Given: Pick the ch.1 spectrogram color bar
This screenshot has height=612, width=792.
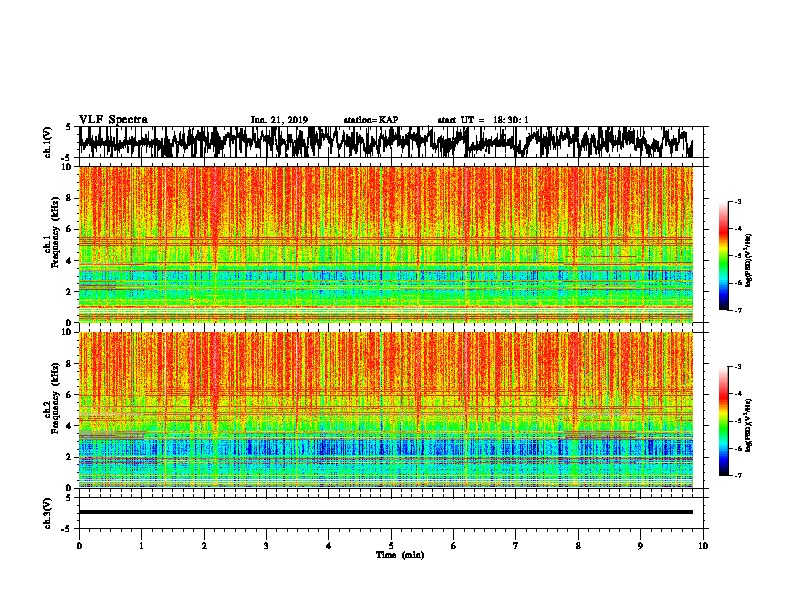Looking at the screenshot, I should point(724,256).
